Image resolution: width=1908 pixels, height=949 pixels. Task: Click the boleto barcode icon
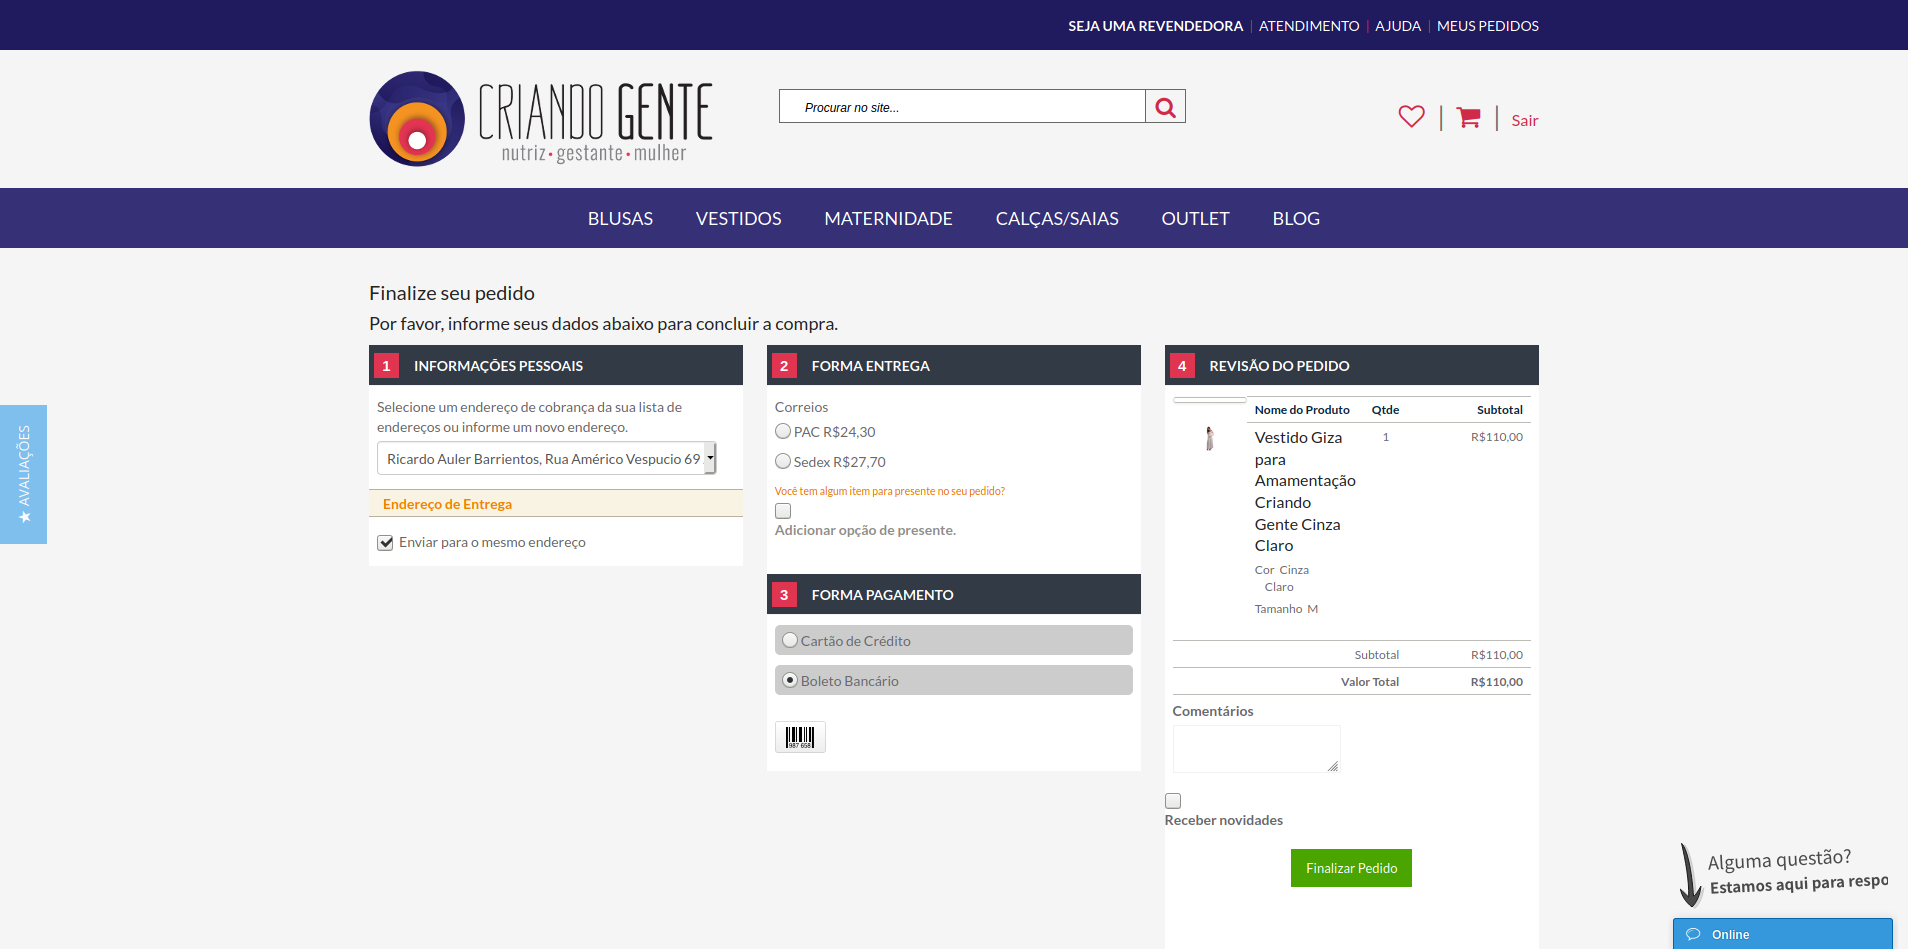click(x=800, y=737)
